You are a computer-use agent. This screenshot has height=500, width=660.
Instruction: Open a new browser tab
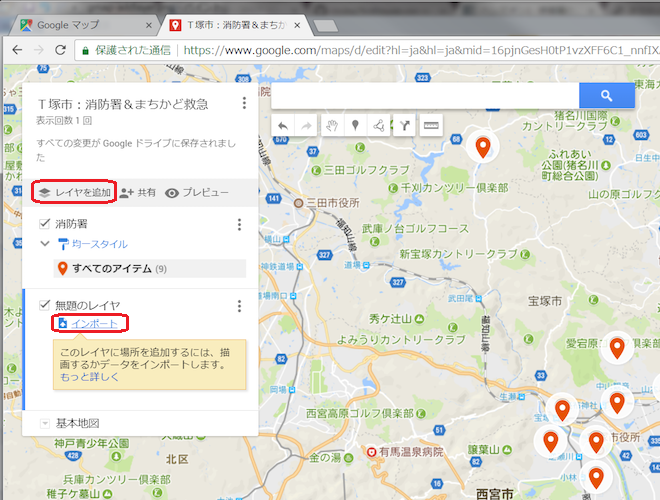point(325,26)
